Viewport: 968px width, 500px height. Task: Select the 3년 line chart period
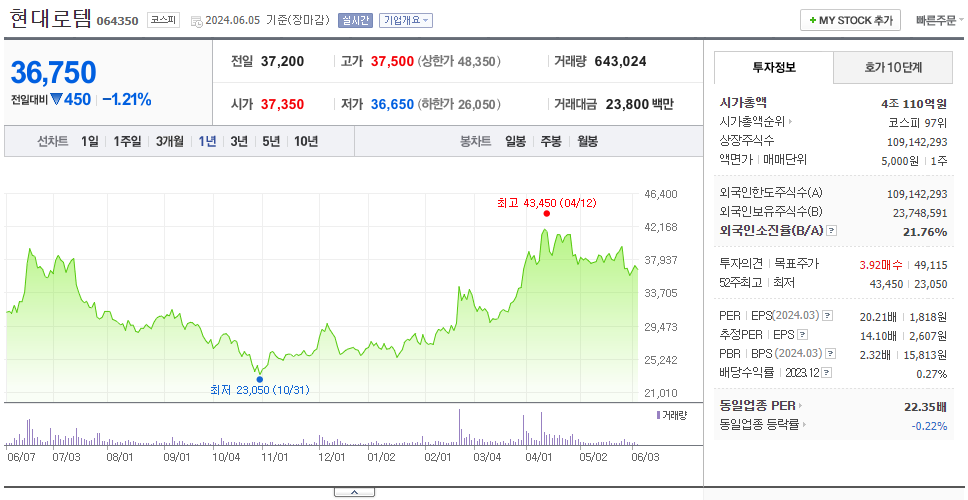(x=239, y=141)
